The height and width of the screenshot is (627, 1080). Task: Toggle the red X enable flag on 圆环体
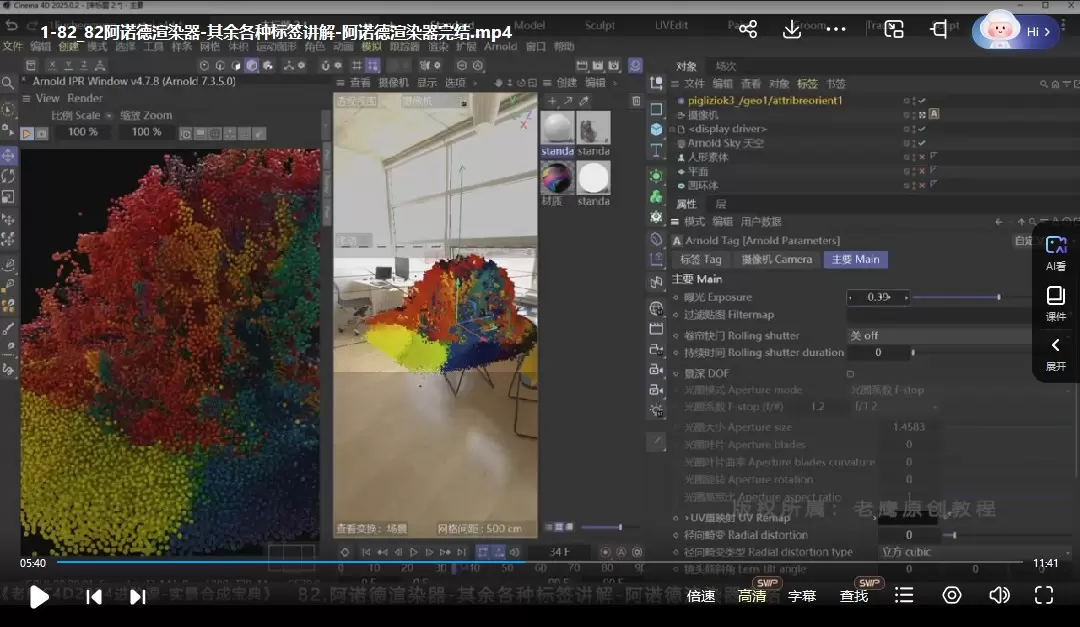(922, 185)
